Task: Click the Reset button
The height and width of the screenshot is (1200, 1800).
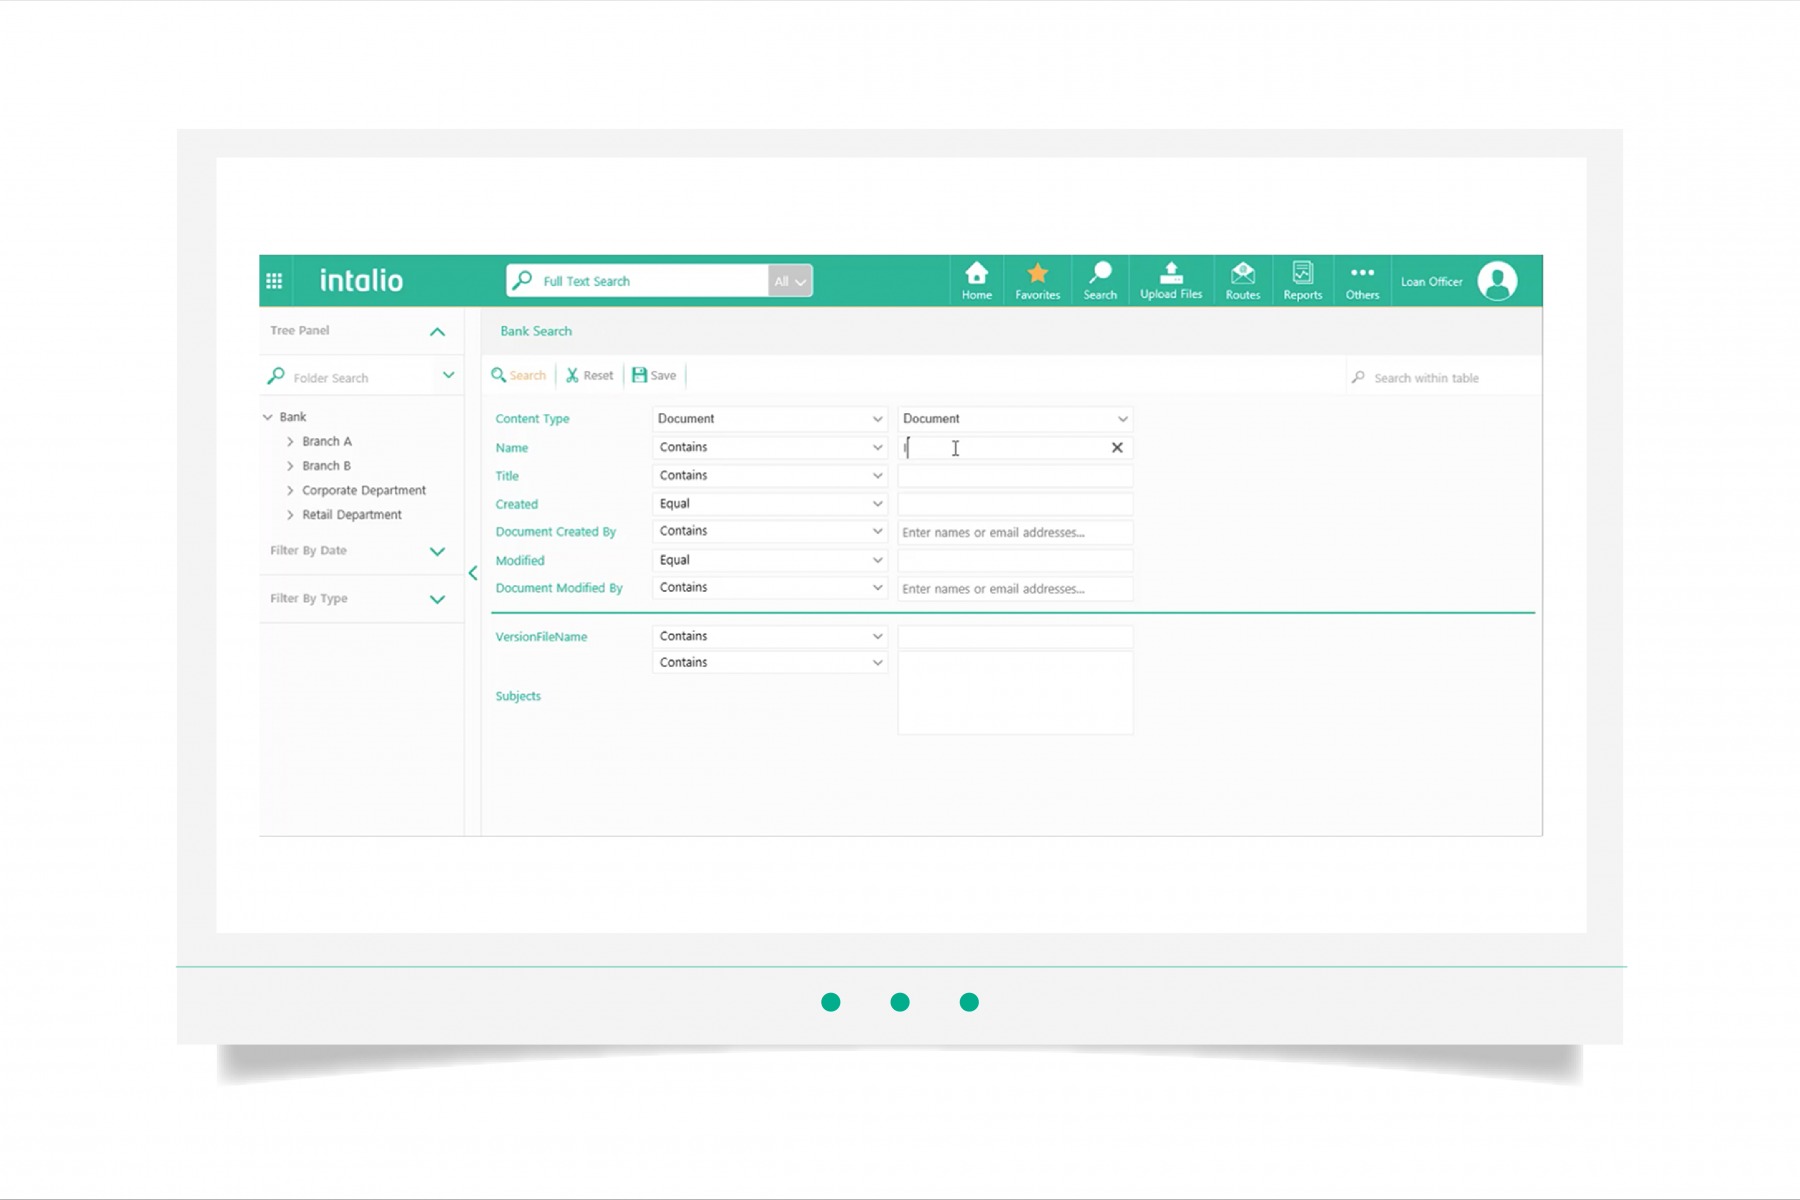Action: tap(589, 375)
